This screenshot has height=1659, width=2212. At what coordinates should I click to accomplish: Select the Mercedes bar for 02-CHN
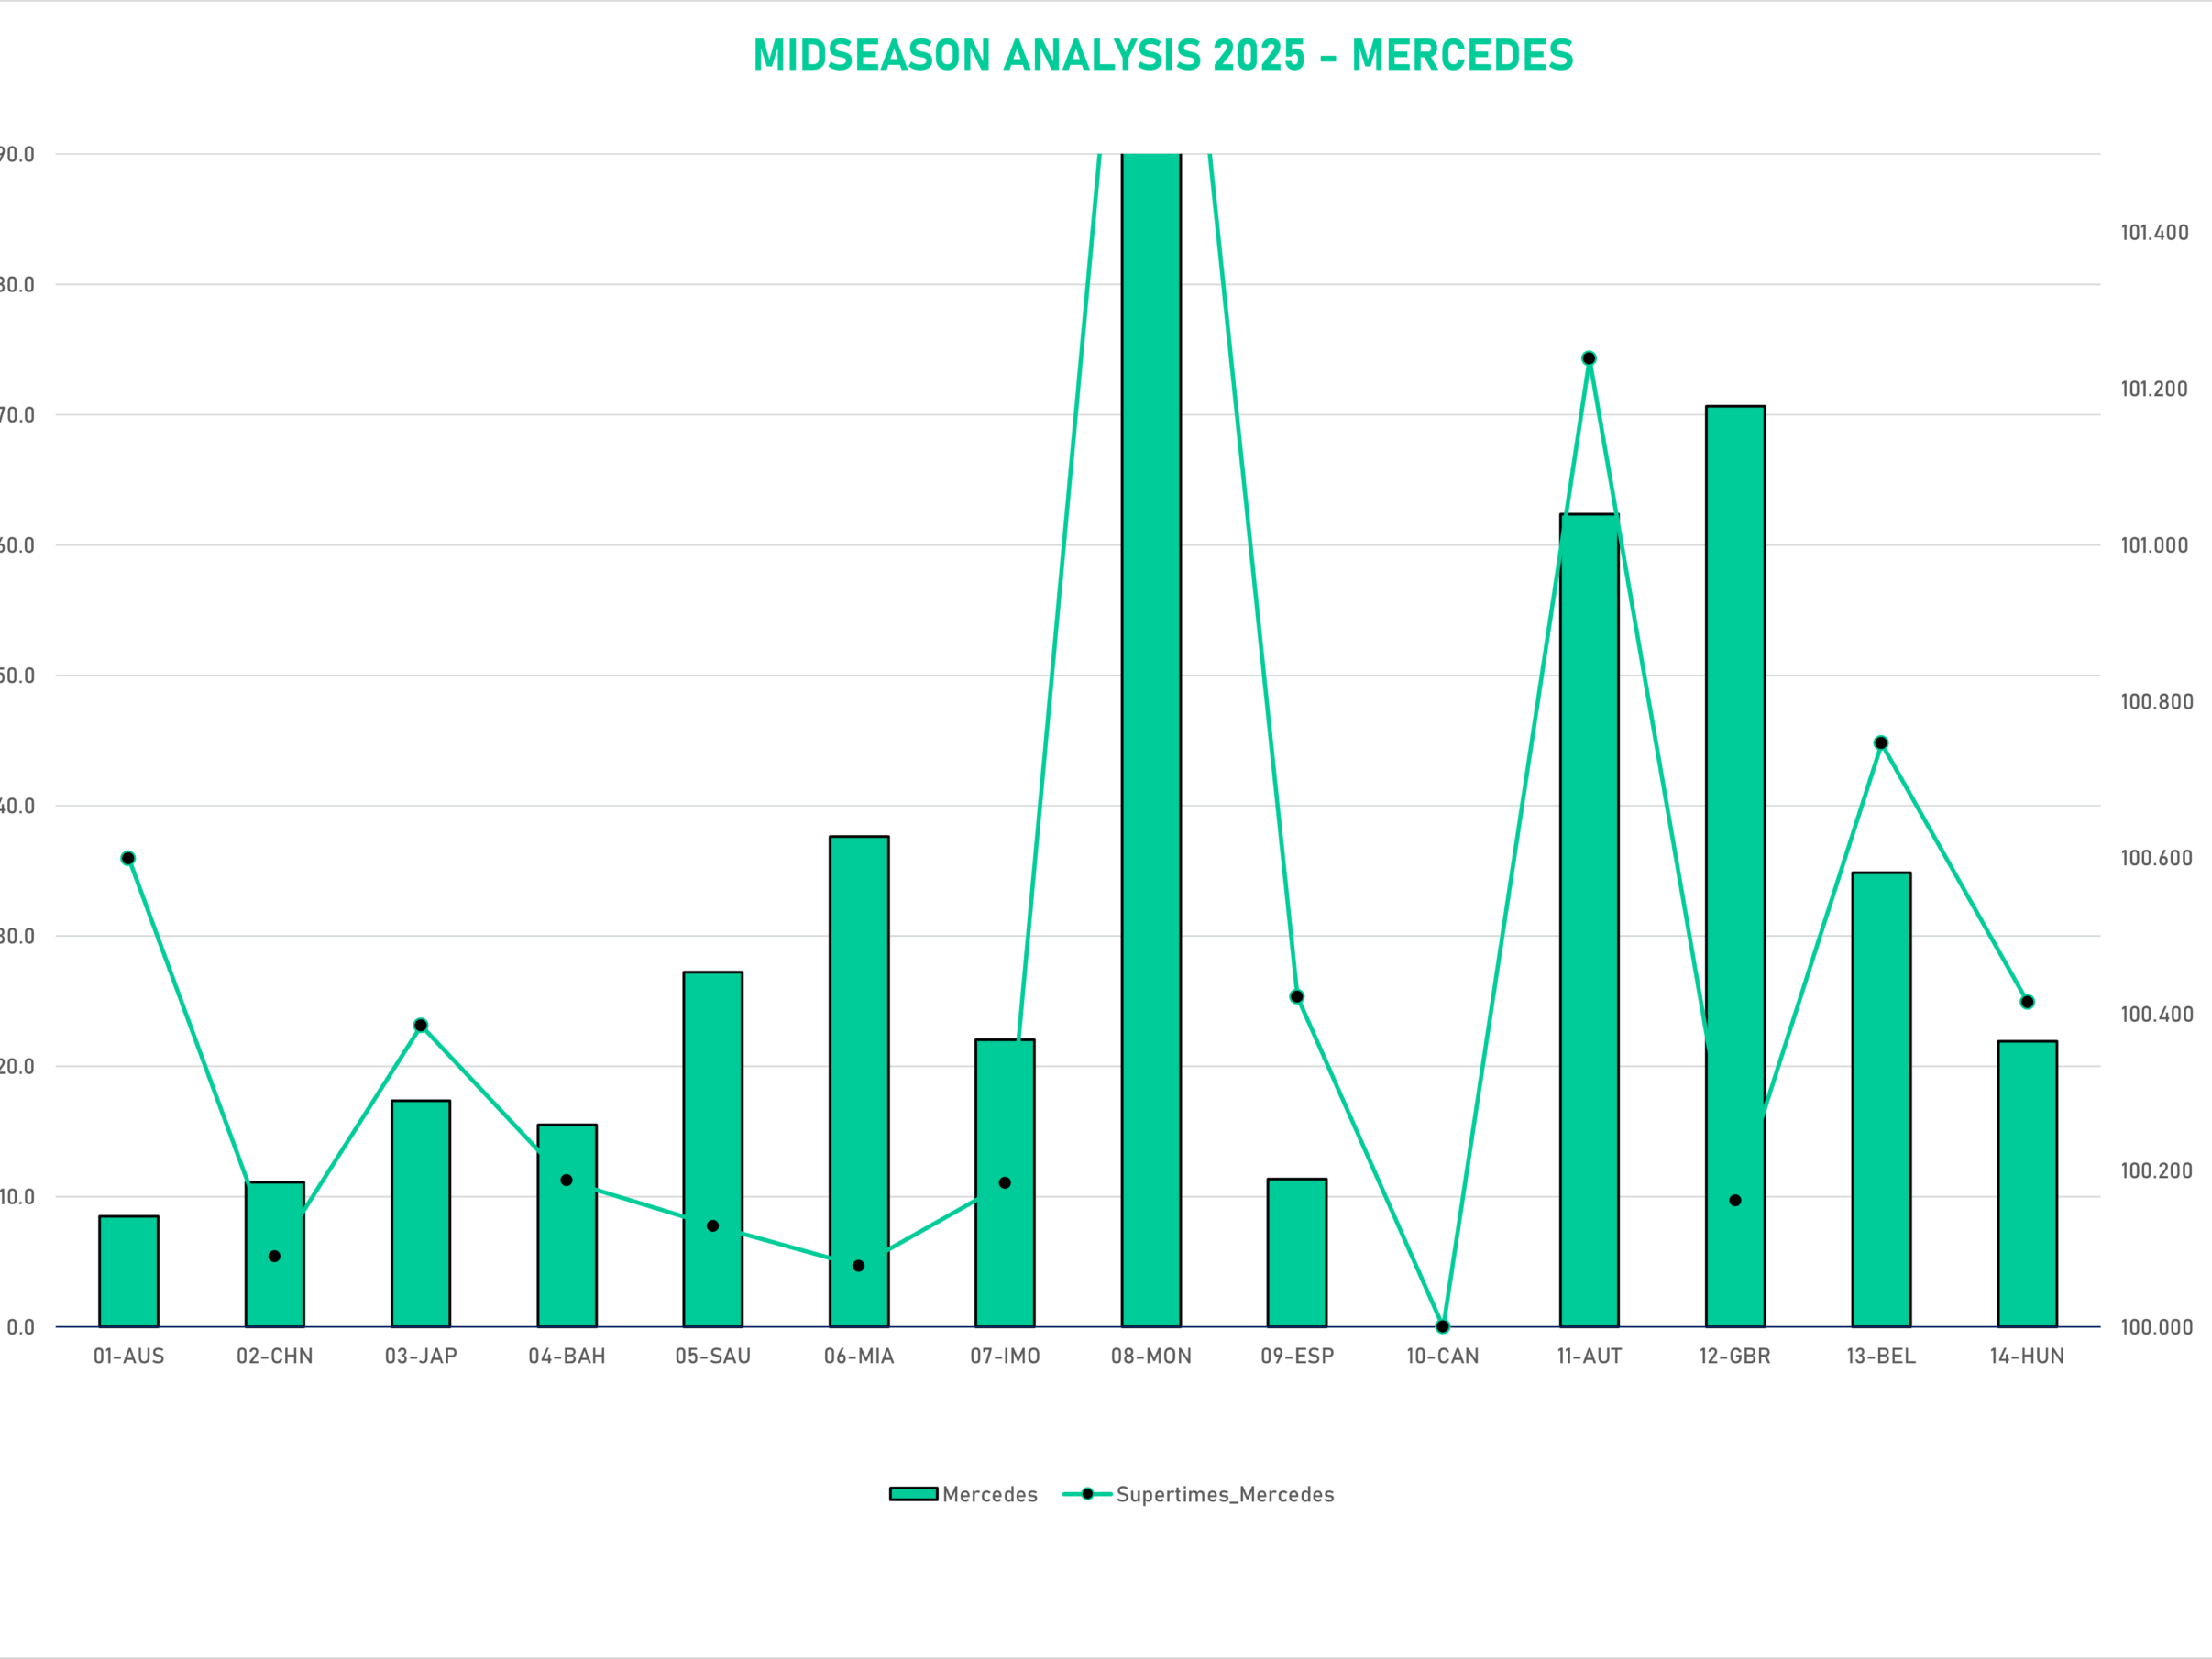[275, 1254]
